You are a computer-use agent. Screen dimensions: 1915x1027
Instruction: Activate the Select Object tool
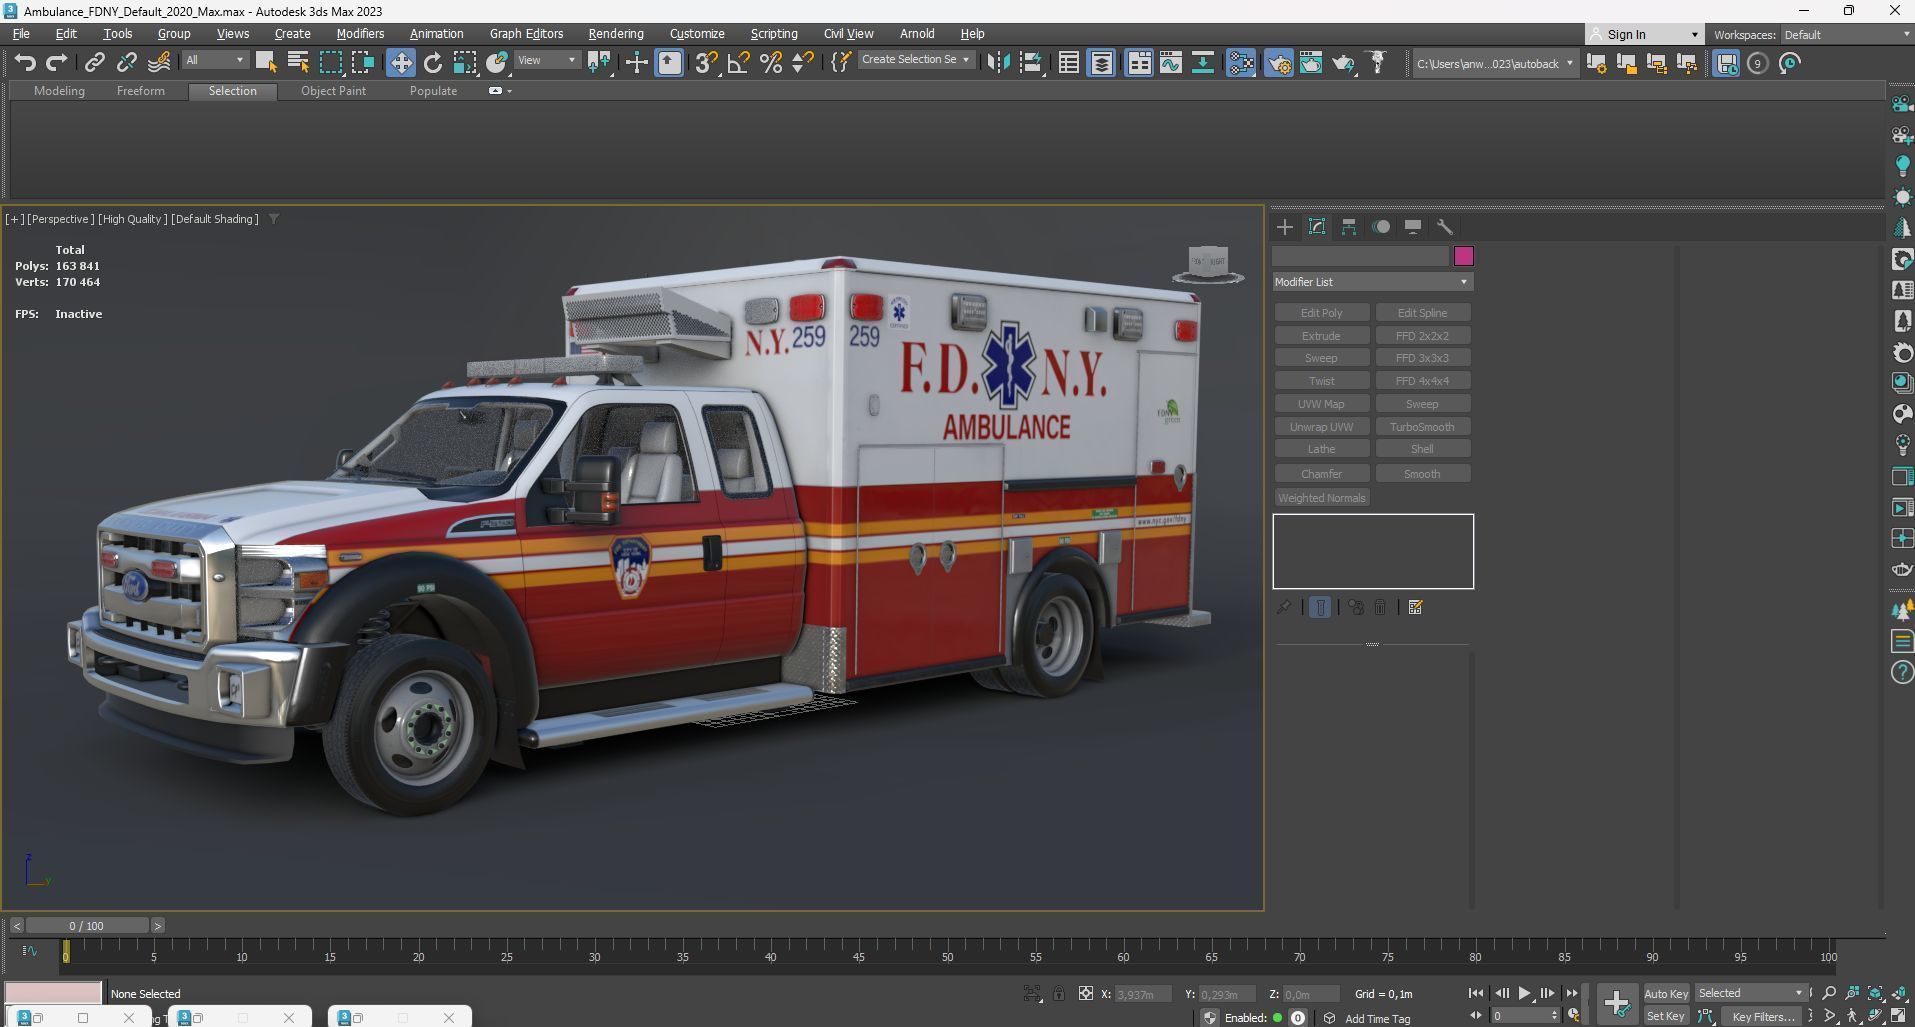pos(266,63)
